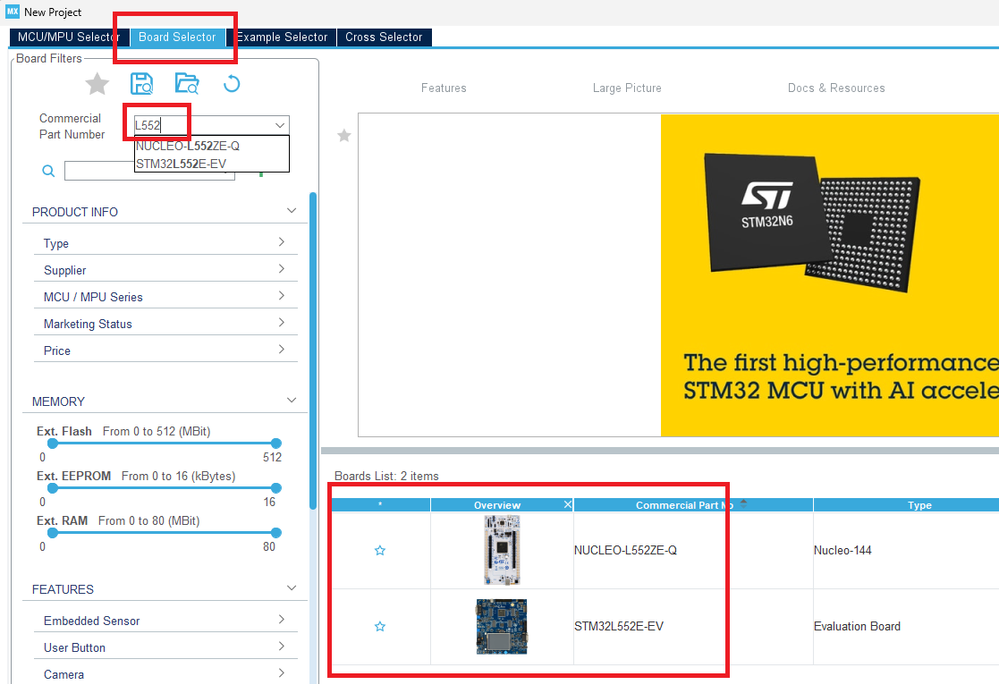
Task: Sort by Commercial Part No column header
Action: (x=693, y=505)
